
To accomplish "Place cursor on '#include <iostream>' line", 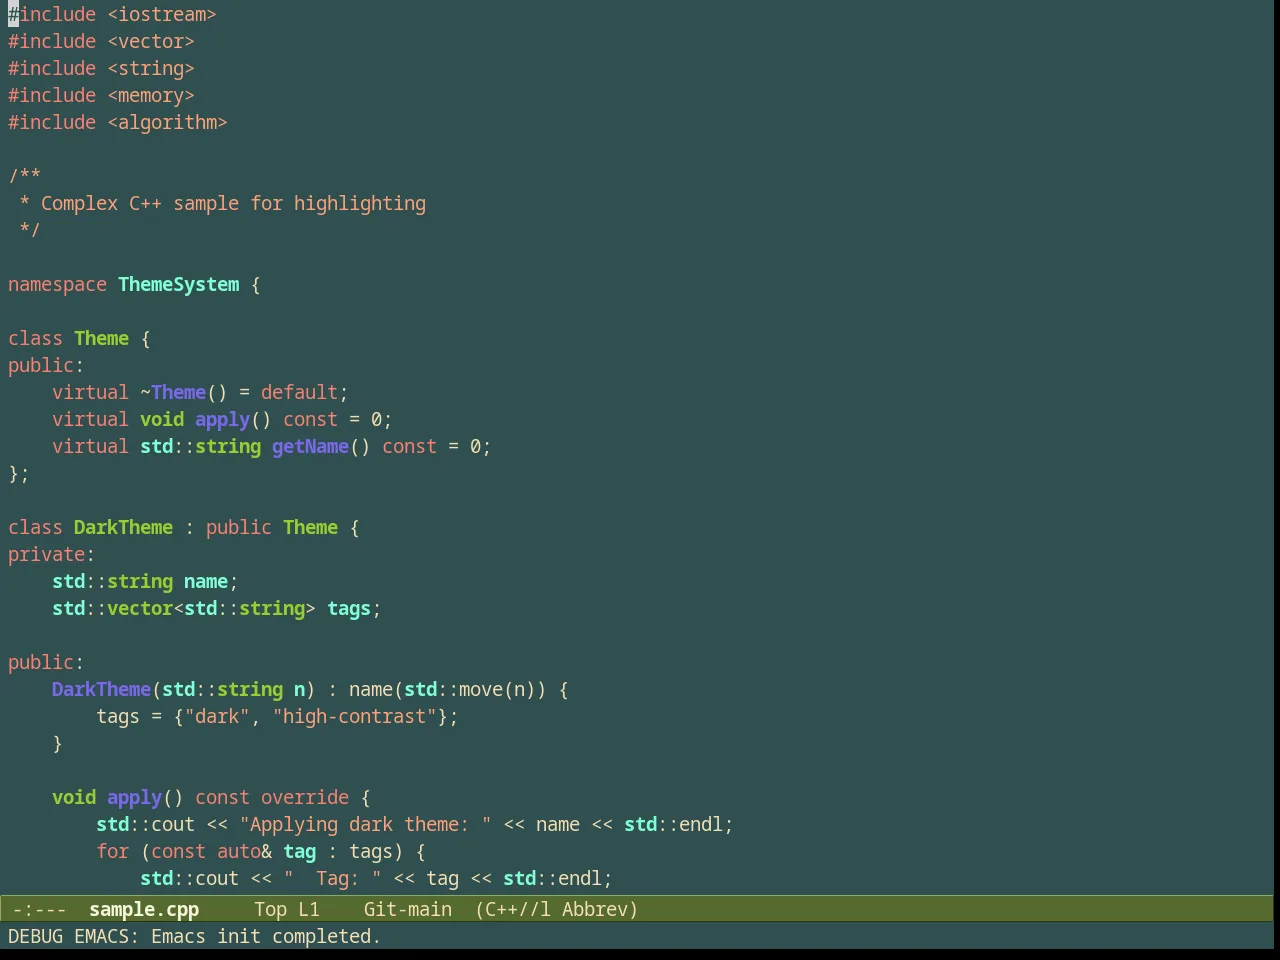I will pyautogui.click(x=112, y=14).
